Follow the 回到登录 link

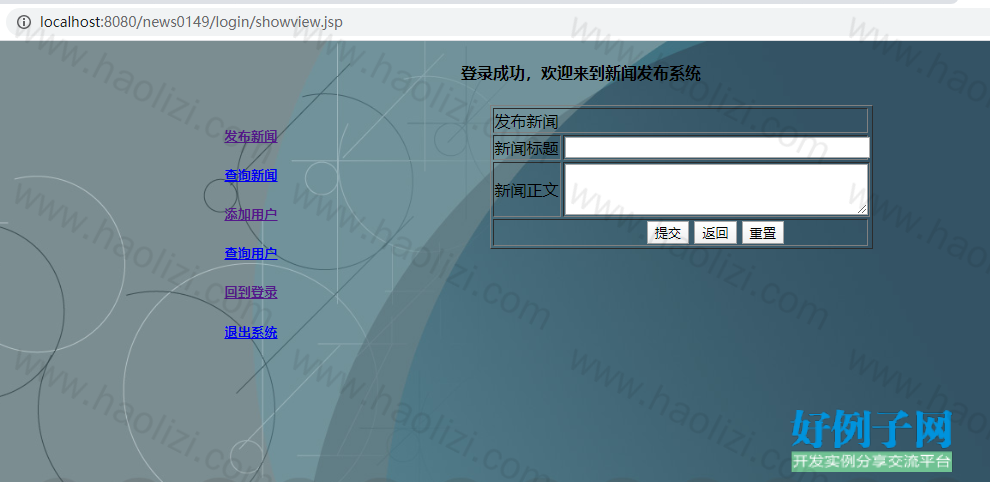[251, 293]
